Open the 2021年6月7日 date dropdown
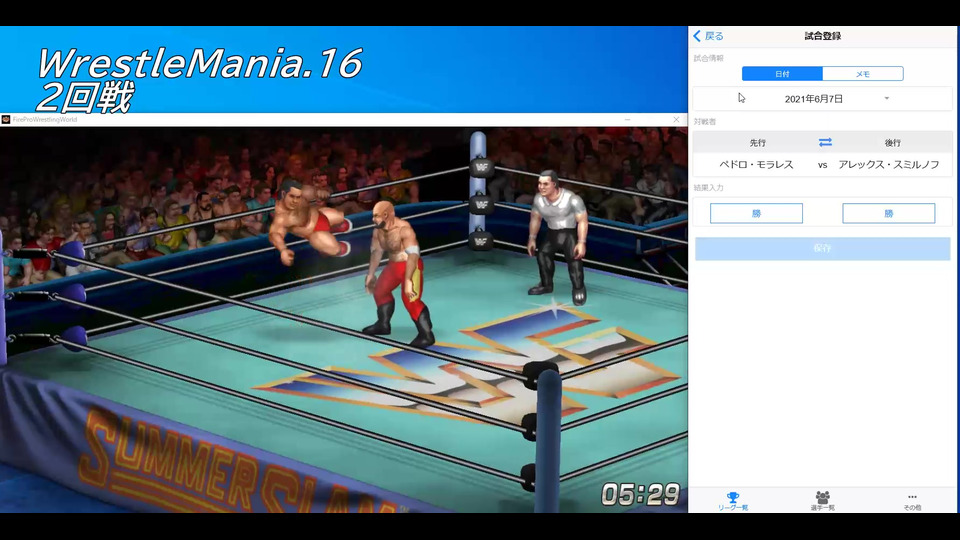Image resolution: width=960 pixels, height=540 pixels. tap(822, 99)
